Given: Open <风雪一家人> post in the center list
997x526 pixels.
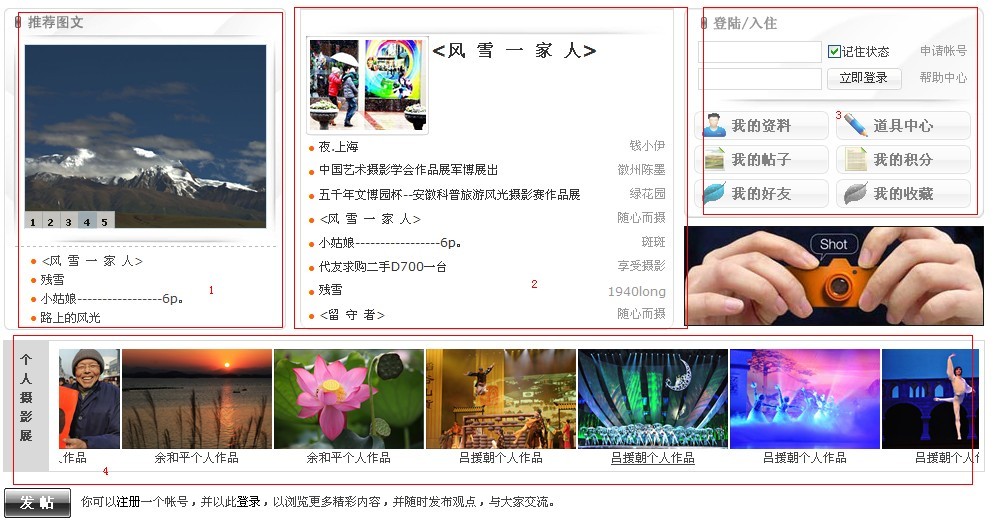Looking at the screenshot, I should click(x=369, y=219).
